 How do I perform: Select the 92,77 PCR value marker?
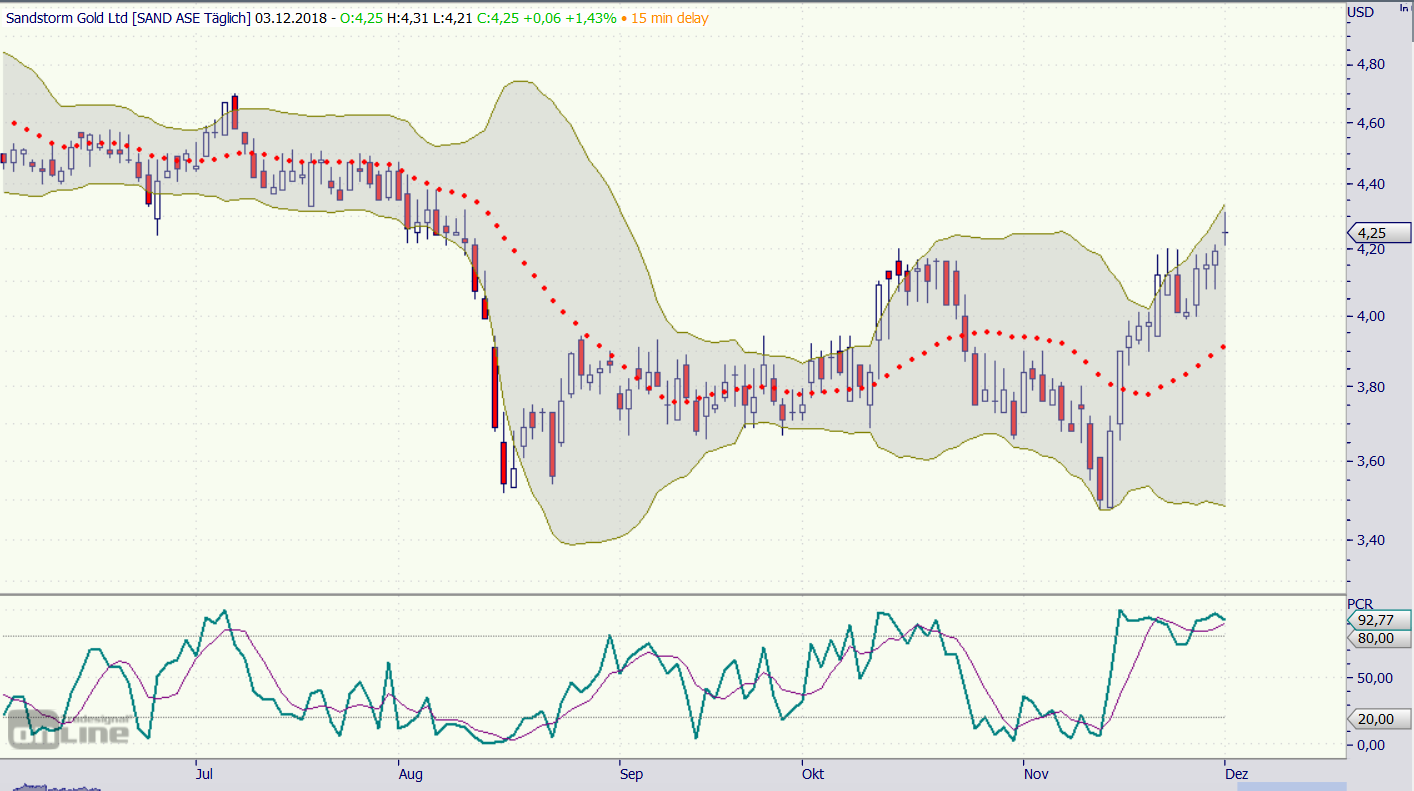[1381, 619]
